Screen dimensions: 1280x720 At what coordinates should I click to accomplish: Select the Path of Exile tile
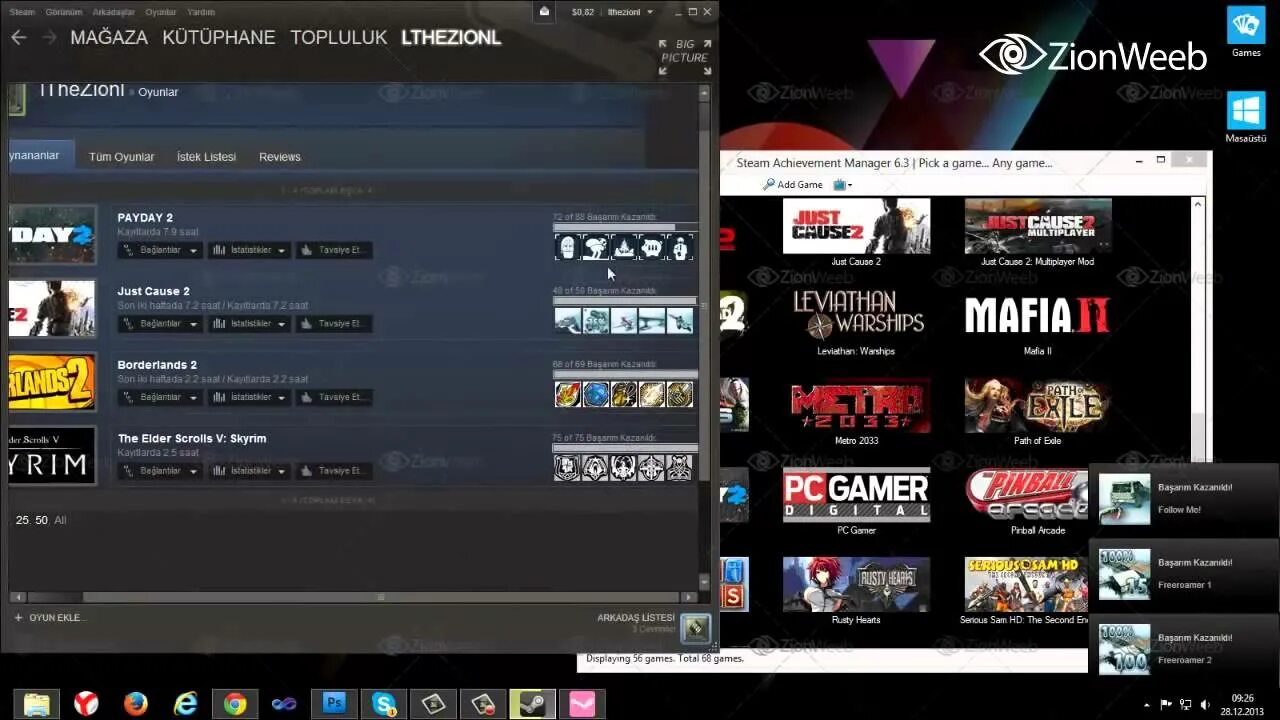click(x=1038, y=411)
